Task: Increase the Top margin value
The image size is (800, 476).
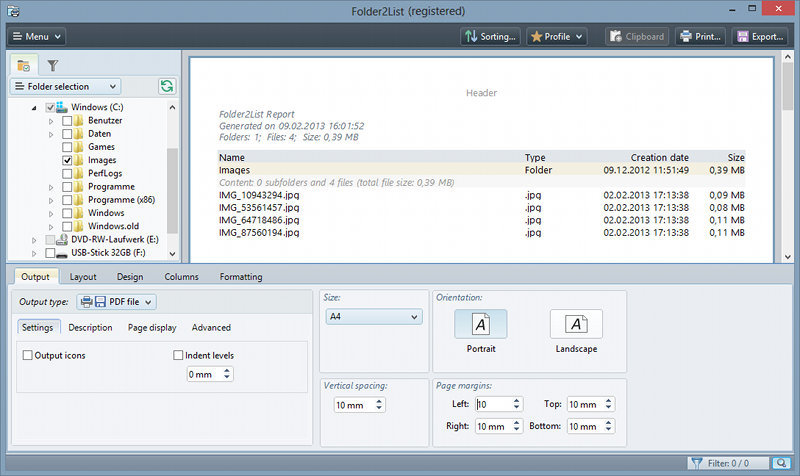Action: [608, 401]
